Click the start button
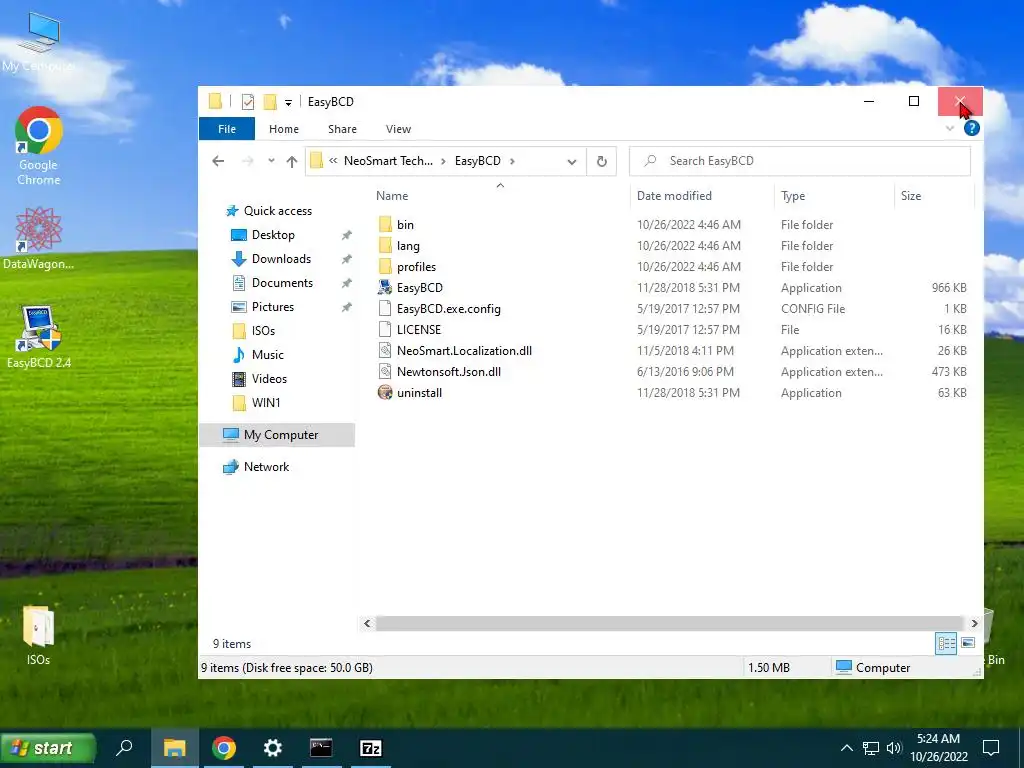This screenshot has width=1024, height=768. 48,748
